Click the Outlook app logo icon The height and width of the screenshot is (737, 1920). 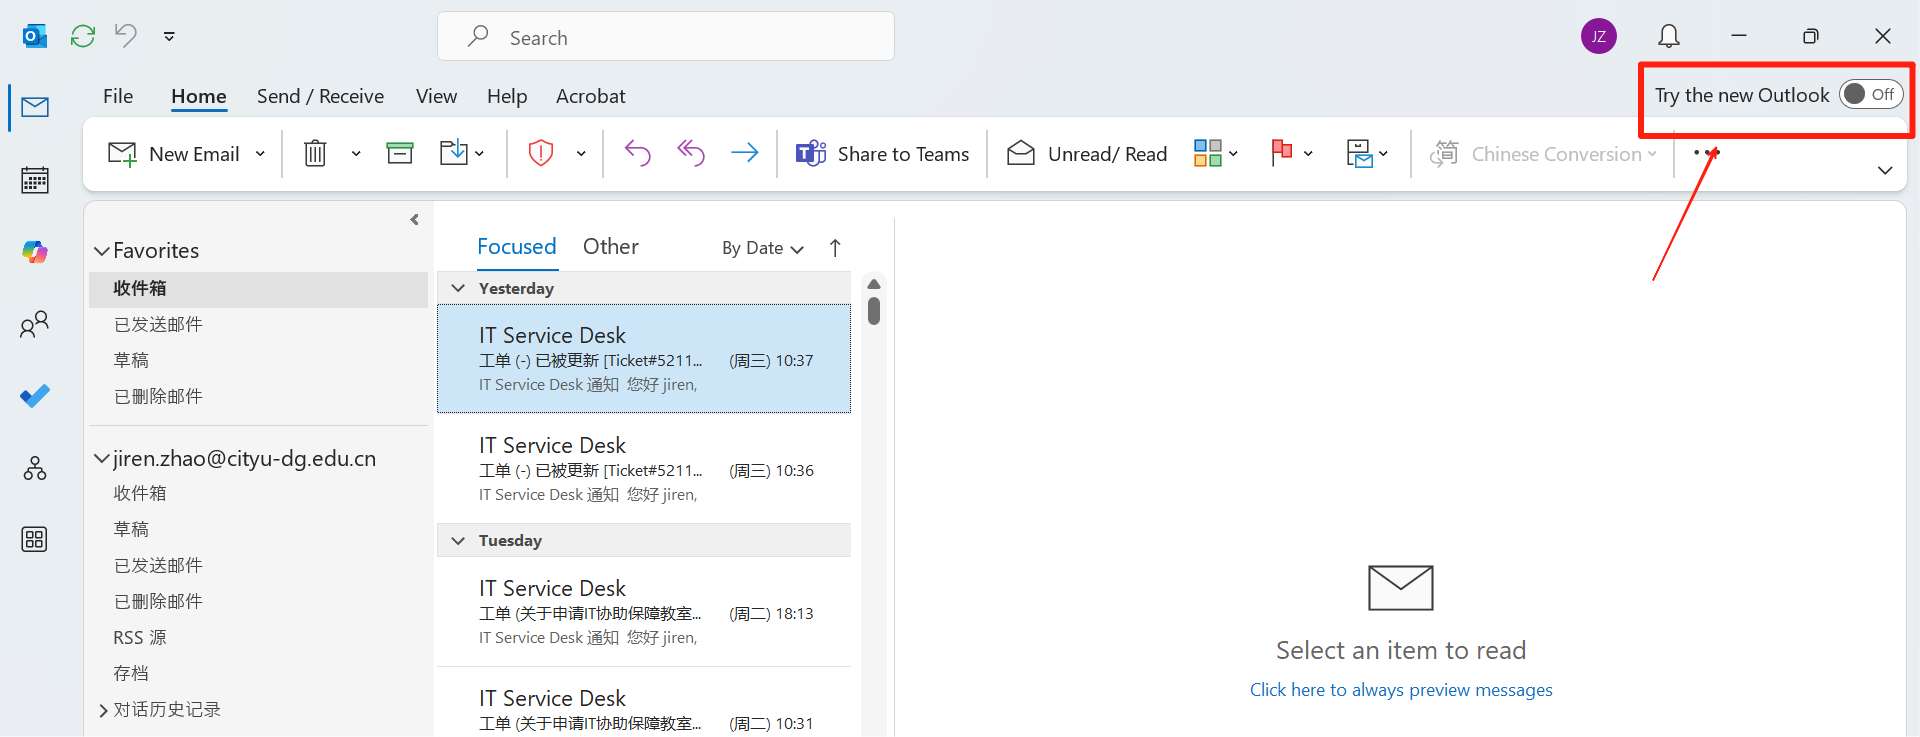(35, 36)
